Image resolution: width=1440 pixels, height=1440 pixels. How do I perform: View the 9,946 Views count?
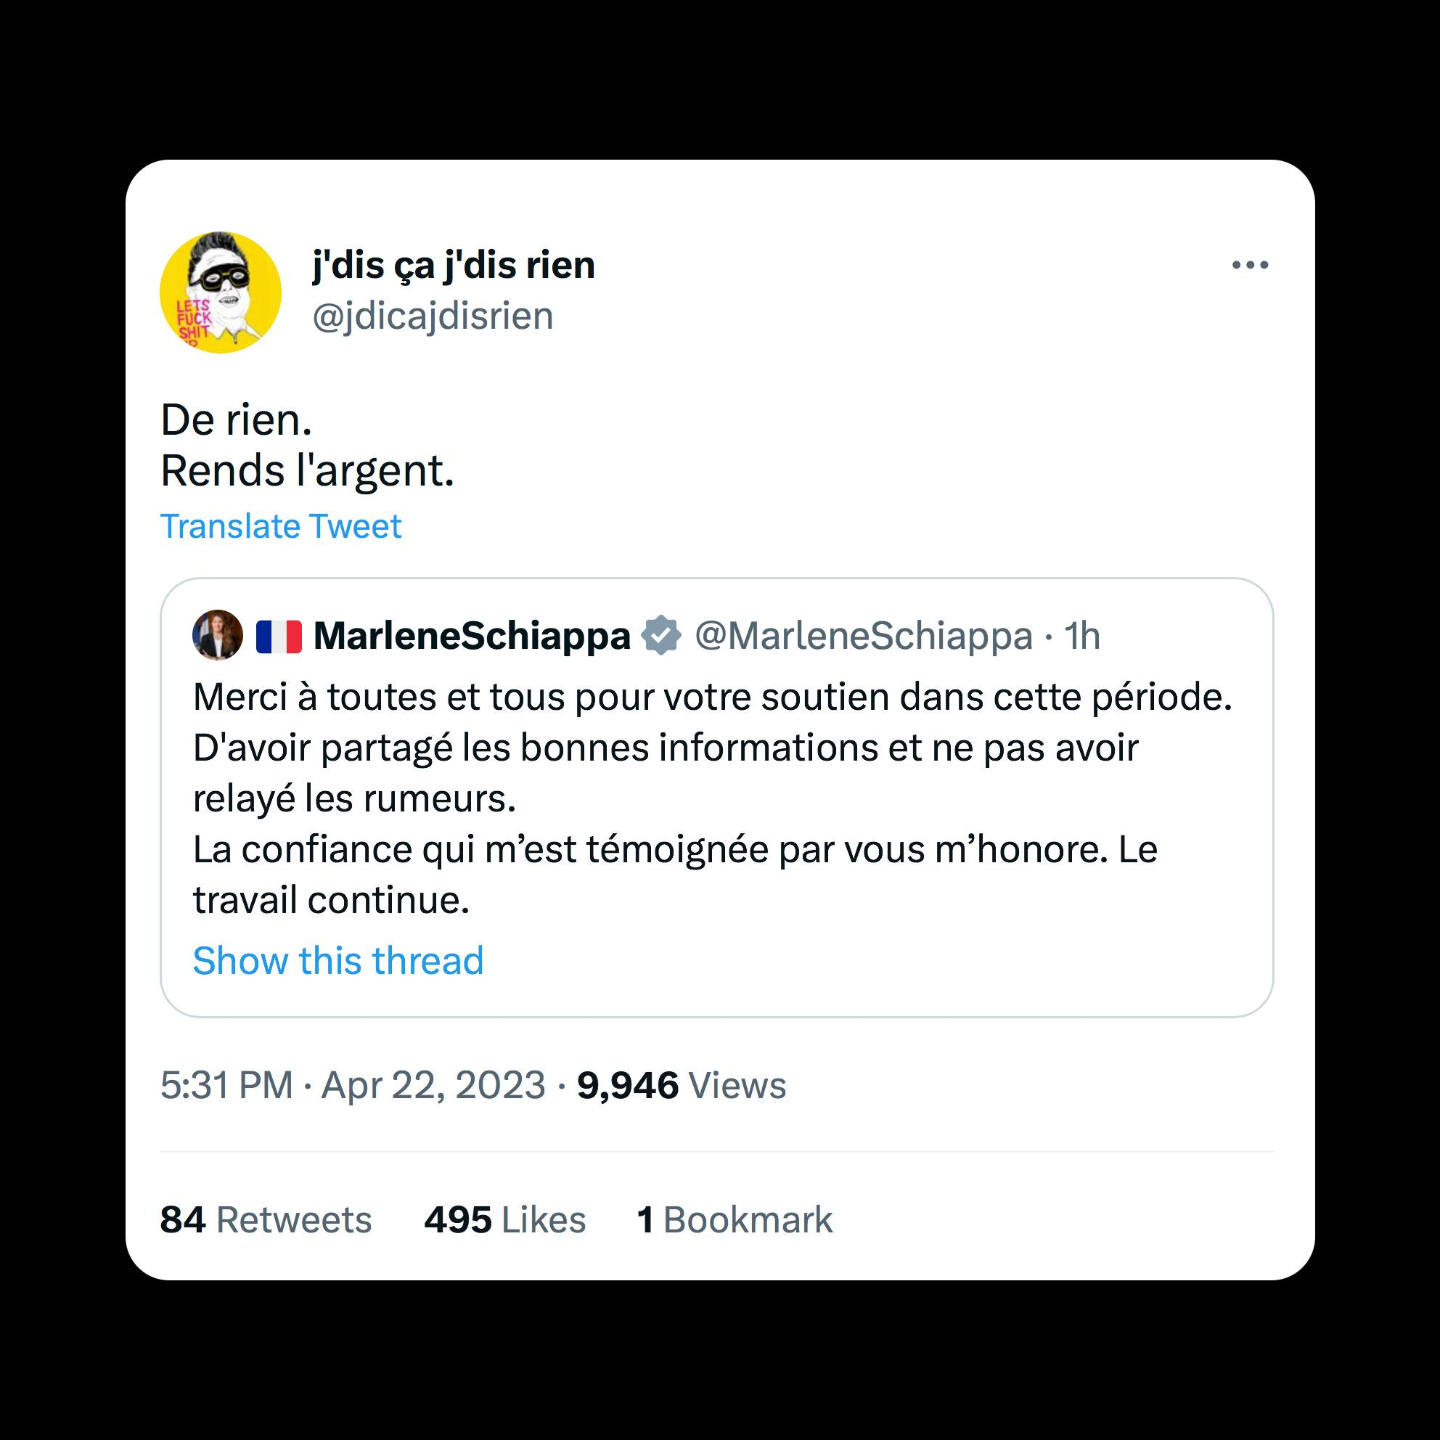click(682, 1085)
